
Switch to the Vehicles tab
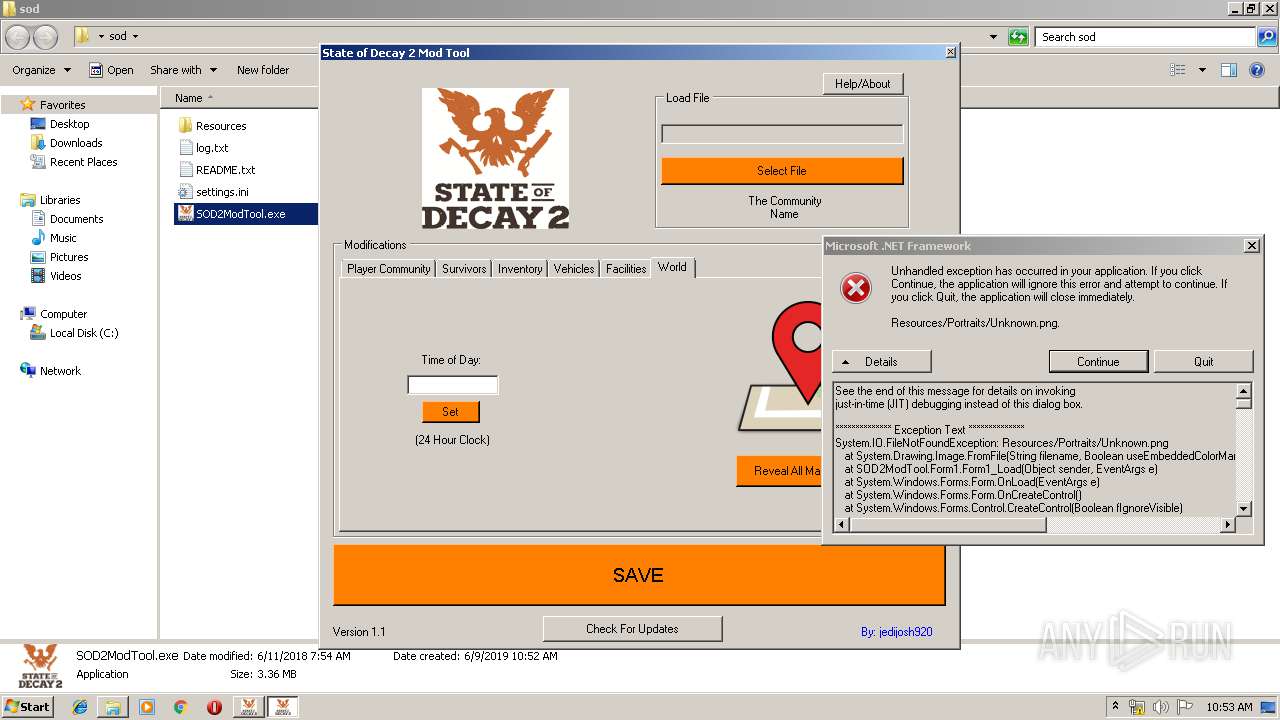(x=574, y=269)
